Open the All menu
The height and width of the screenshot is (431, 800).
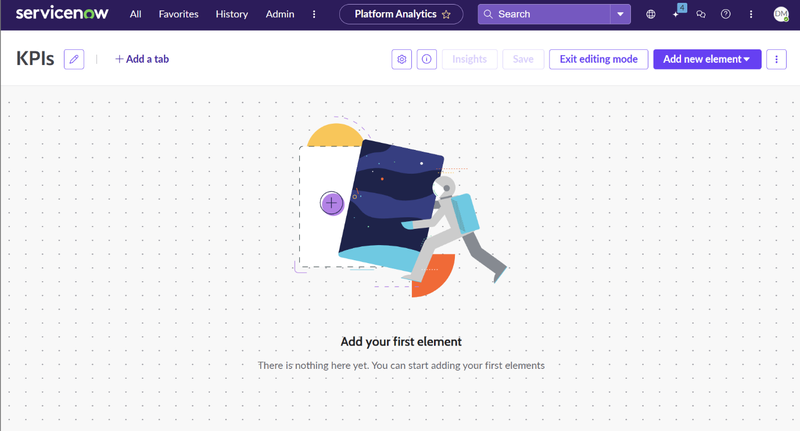point(135,14)
